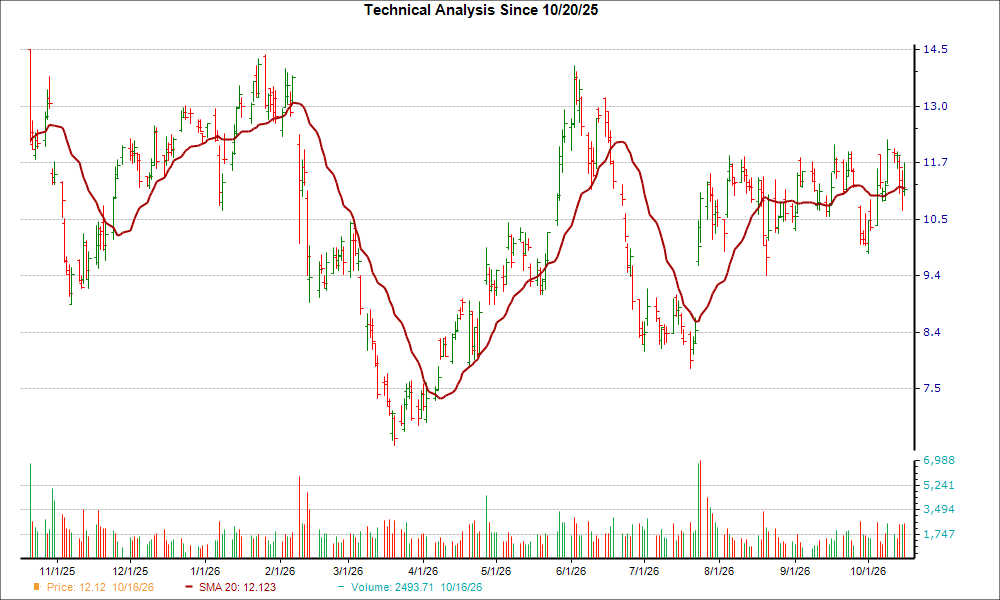The image size is (1000, 600).
Task: Click the 5/1/26 date label
Action: (x=496, y=571)
